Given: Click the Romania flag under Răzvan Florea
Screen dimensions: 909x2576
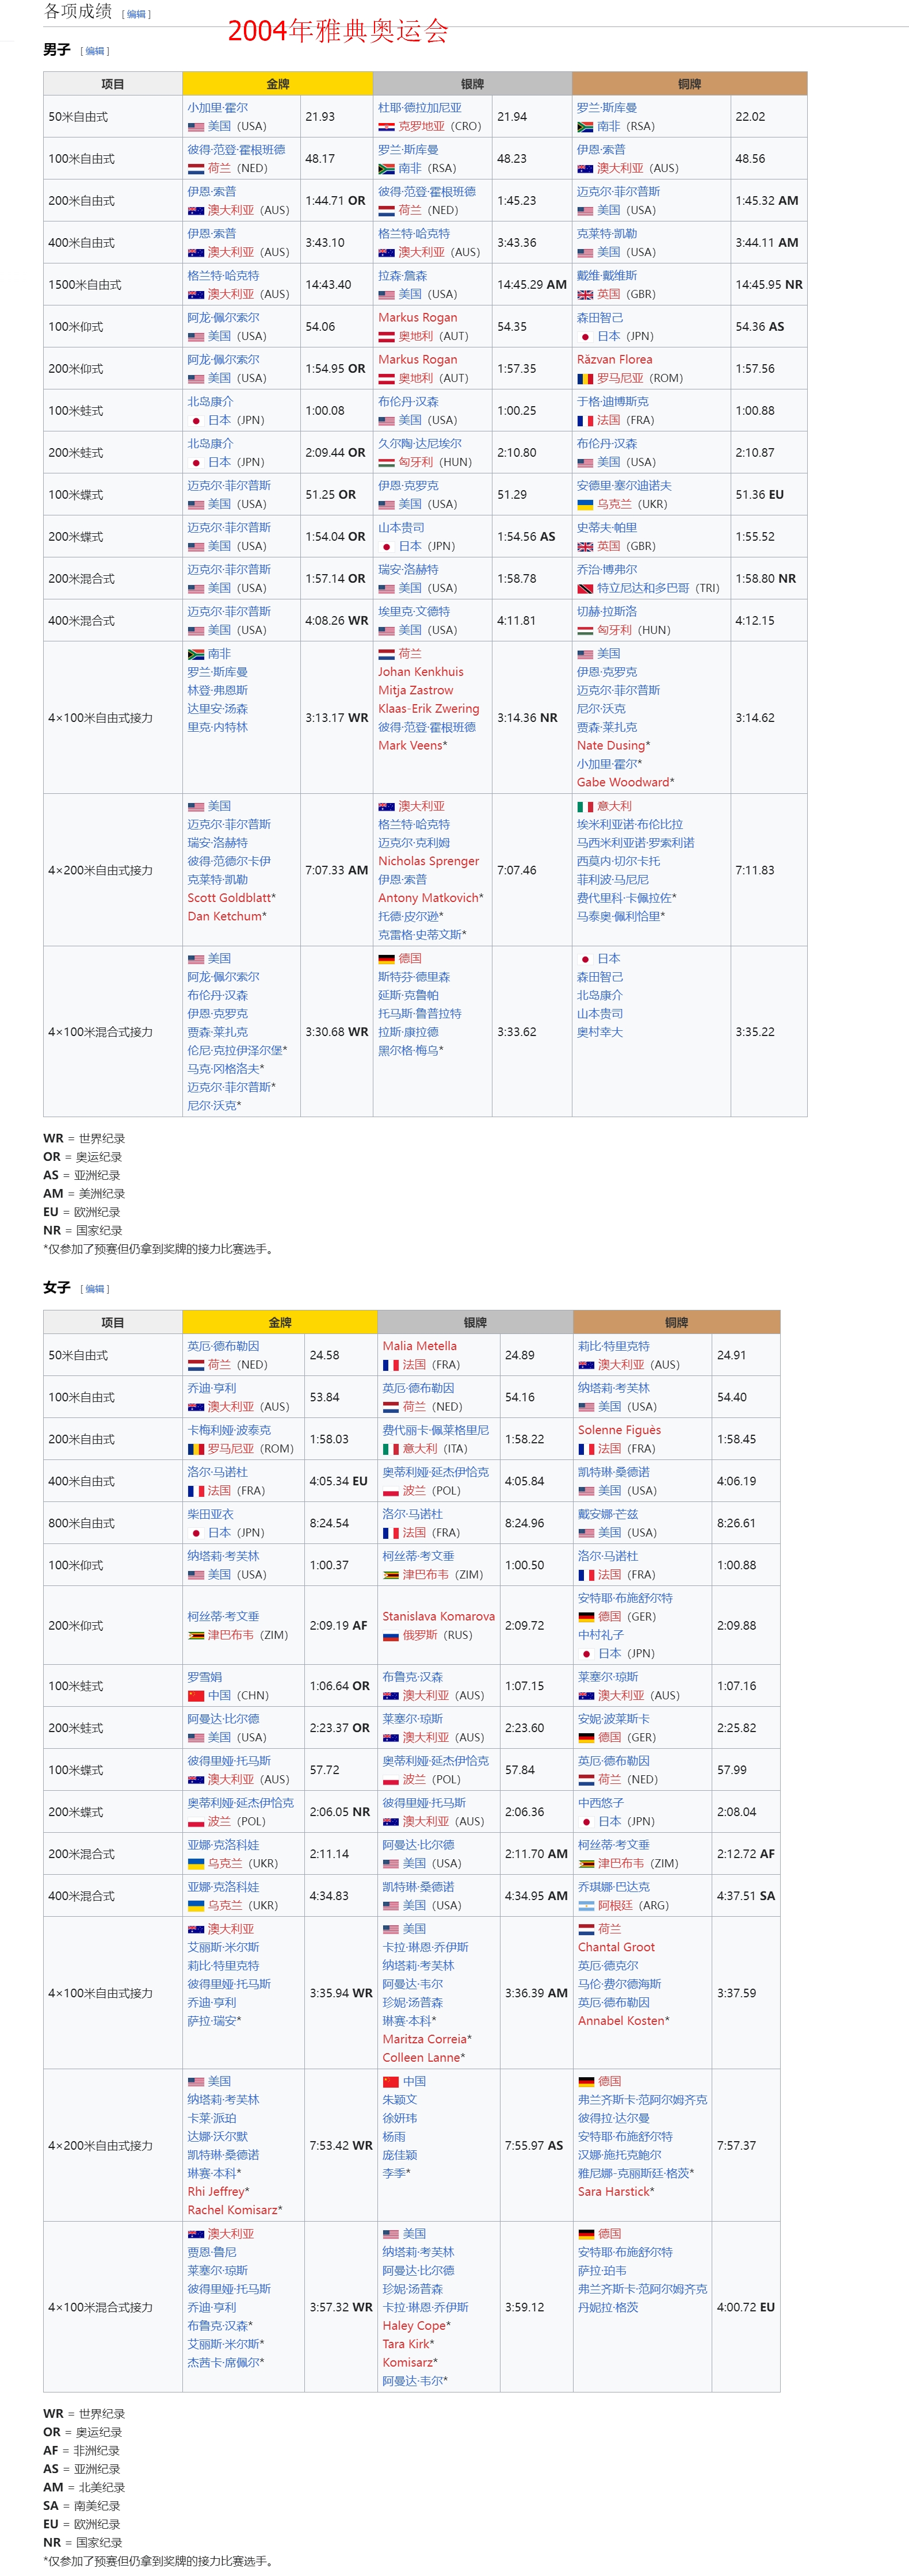Looking at the screenshot, I should [x=585, y=379].
